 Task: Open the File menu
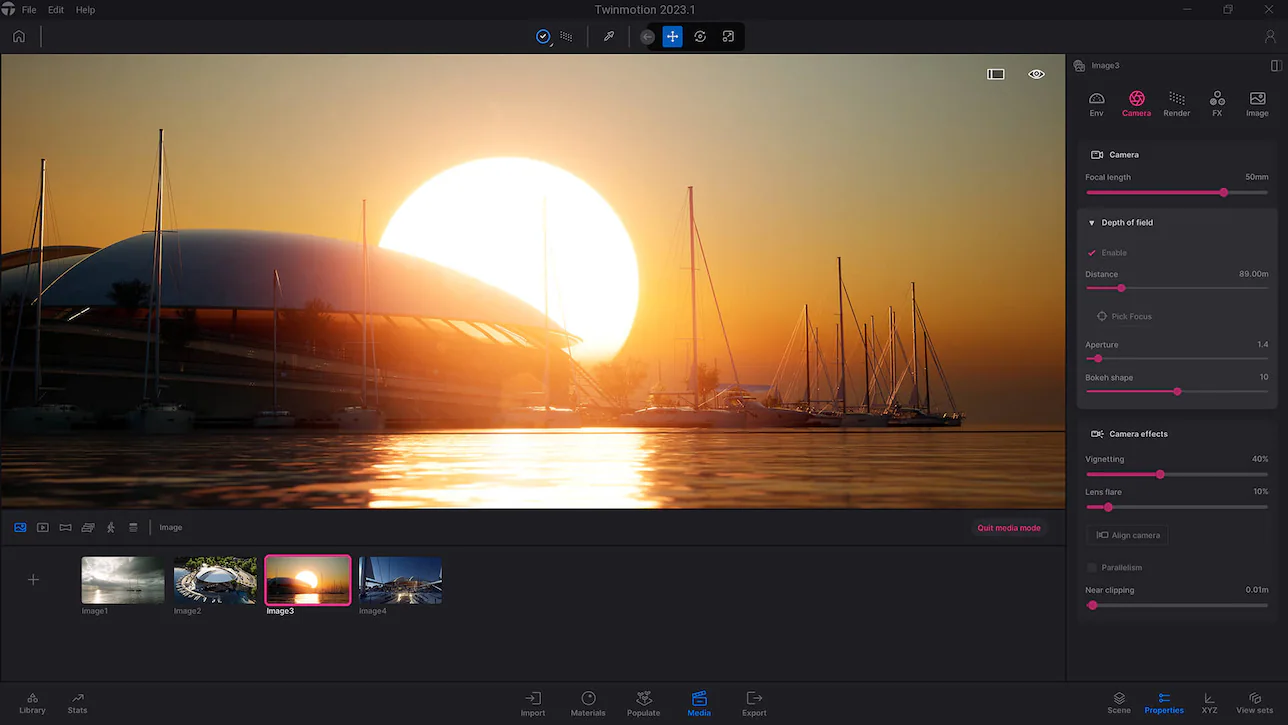tap(27, 9)
